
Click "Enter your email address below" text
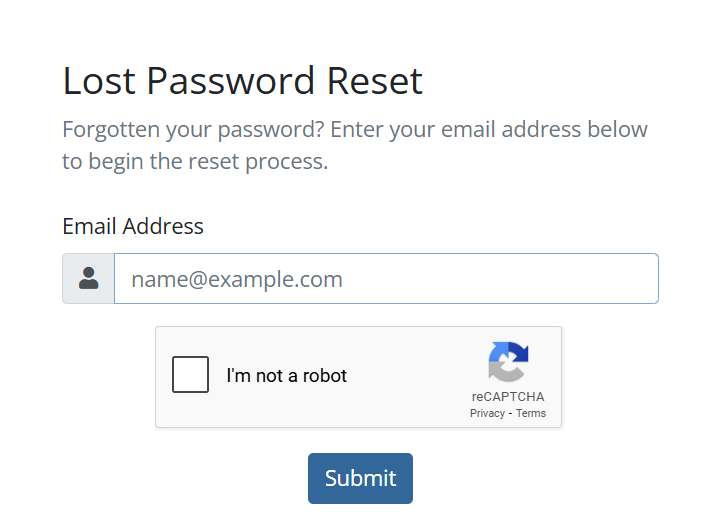coord(489,130)
